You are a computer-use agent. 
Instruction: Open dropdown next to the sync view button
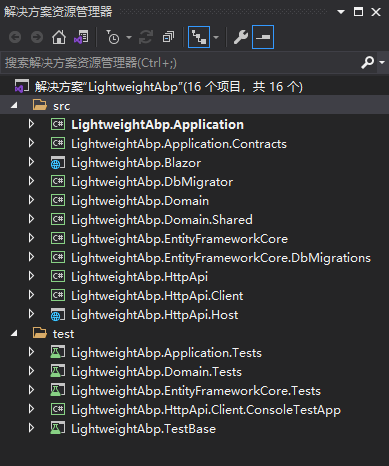(216, 37)
